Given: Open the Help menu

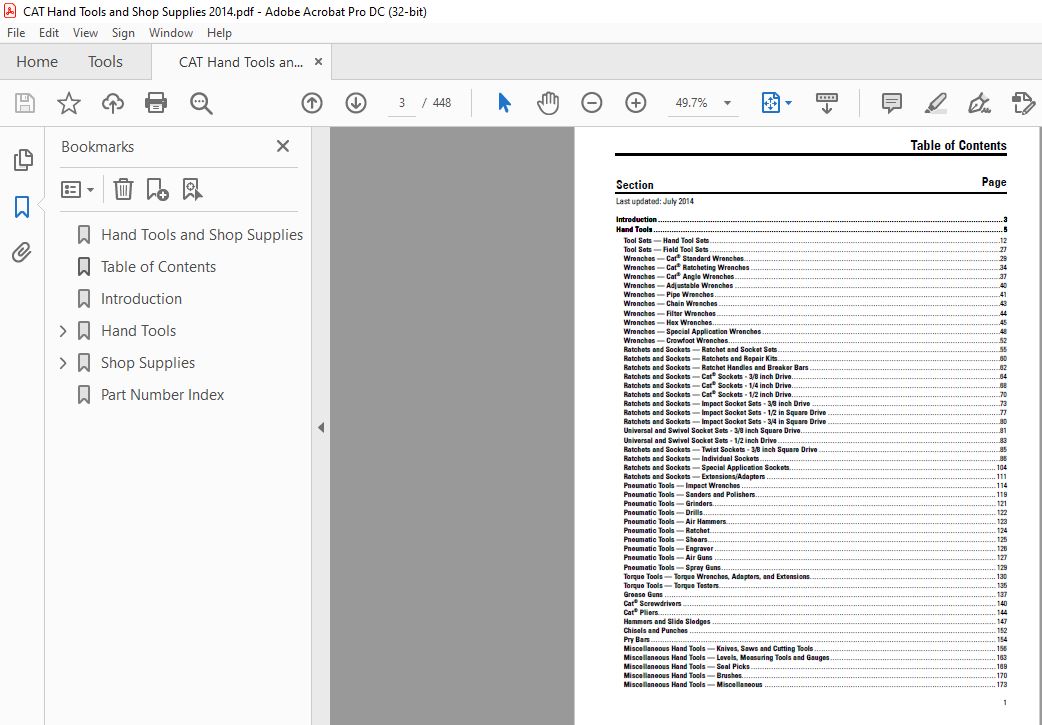Looking at the screenshot, I should [x=219, y=33].
